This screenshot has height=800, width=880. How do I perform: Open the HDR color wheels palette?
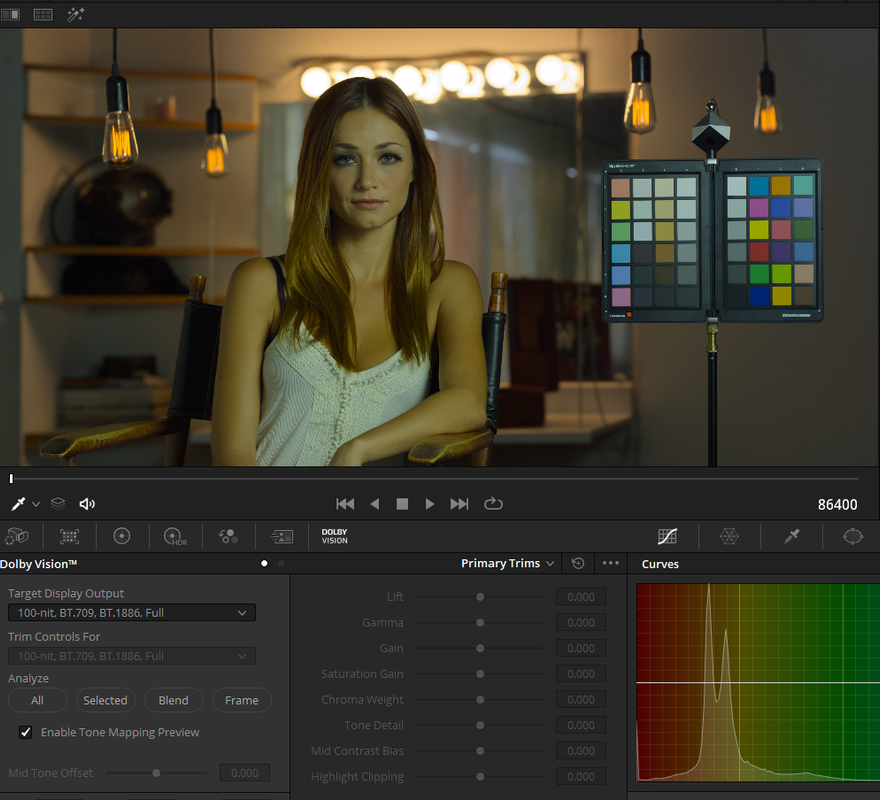[x=175, y=536]
